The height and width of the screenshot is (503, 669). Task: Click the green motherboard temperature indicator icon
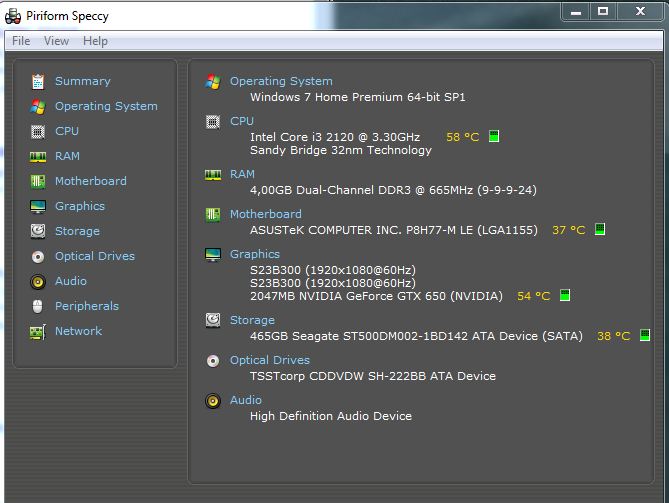(599, 229)
